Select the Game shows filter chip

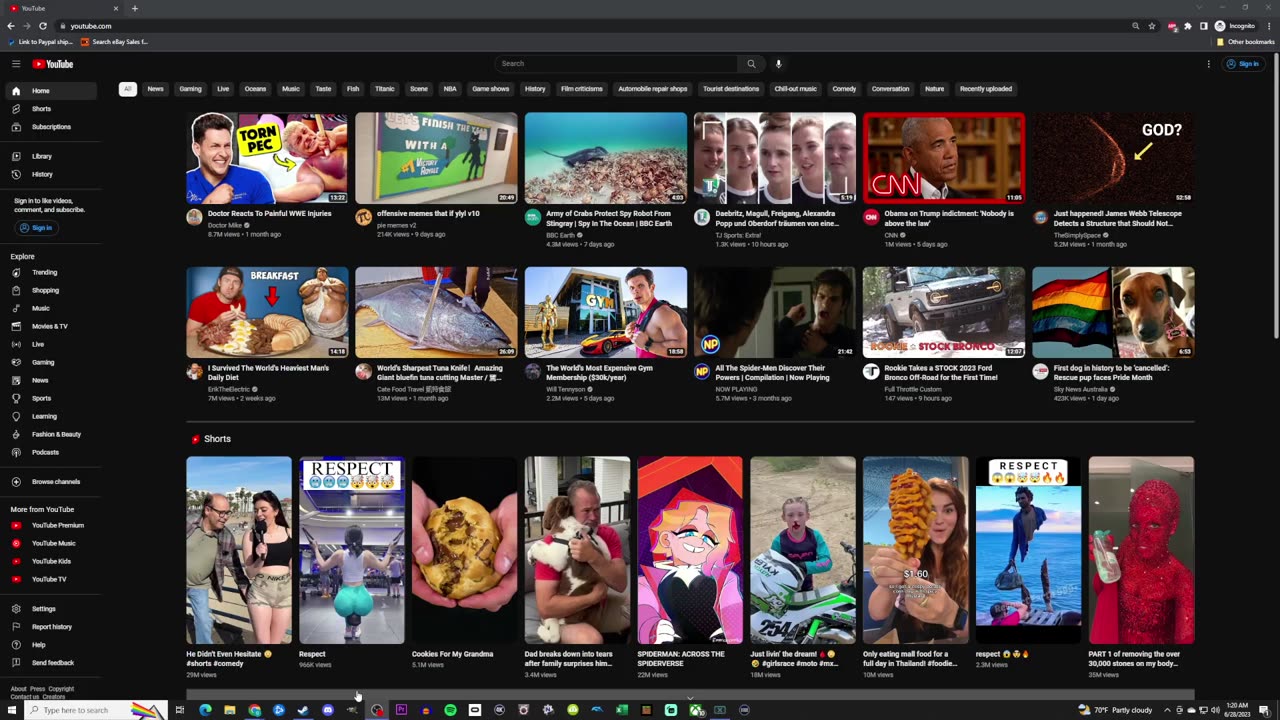click(x=490, y=89)
